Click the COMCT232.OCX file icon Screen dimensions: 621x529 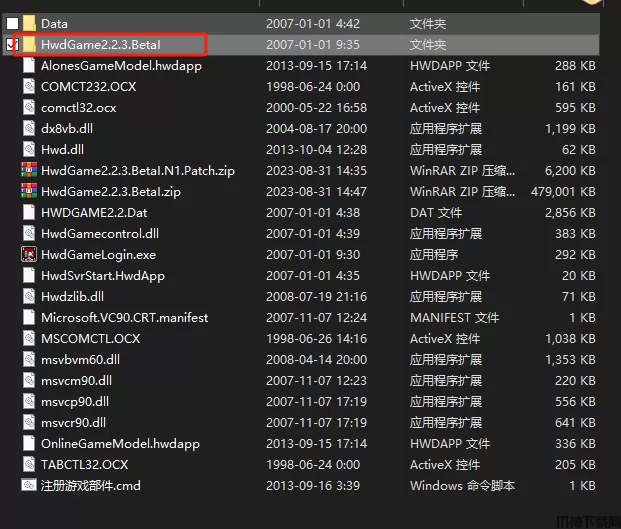(x=29, y=86)
